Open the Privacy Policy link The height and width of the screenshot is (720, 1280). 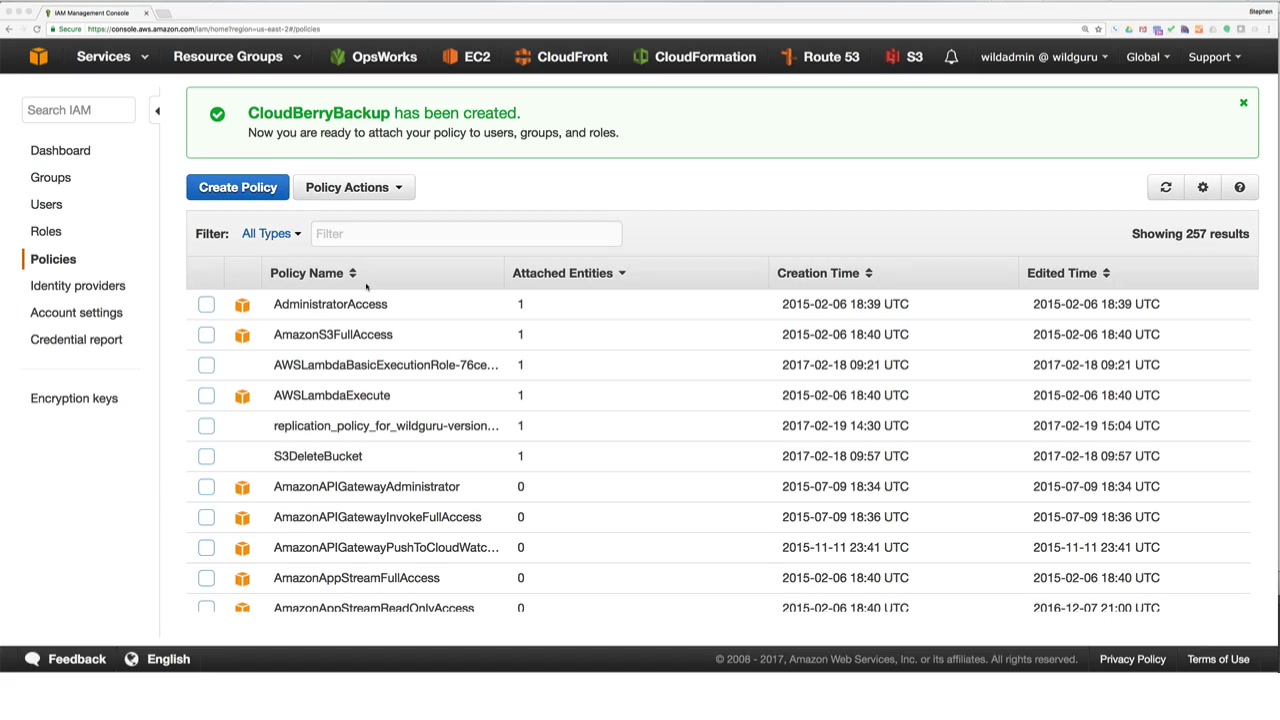pos(1133,659)
